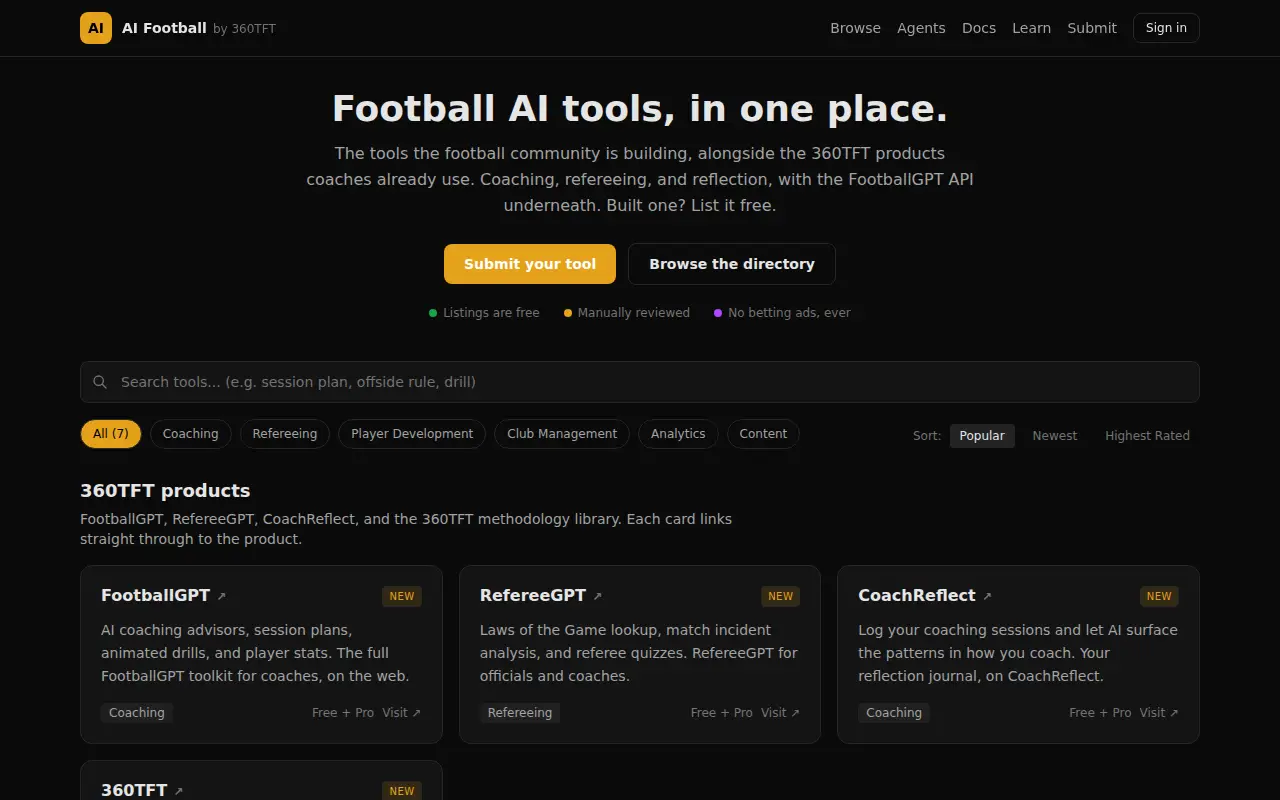This screenshot has height=800, width=1280.
Task: Click the "Manually reviewed" text
Action: [634, 313]
